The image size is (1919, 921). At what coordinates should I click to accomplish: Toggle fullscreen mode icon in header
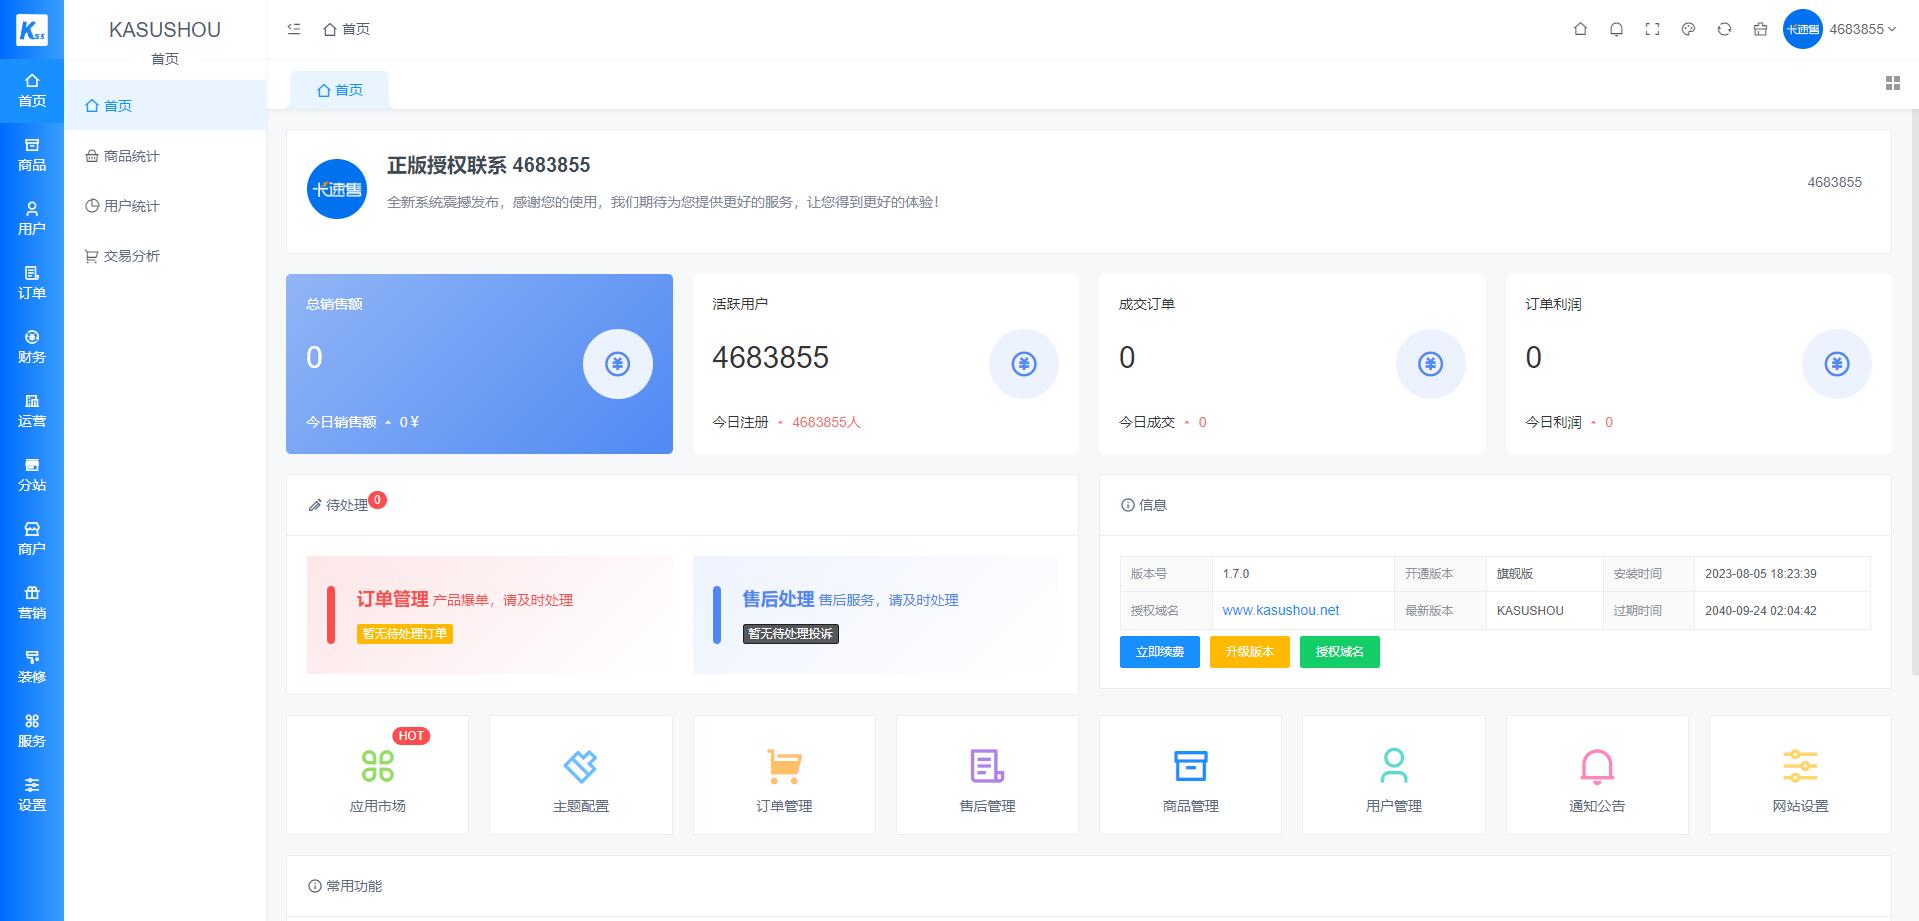1652,29
